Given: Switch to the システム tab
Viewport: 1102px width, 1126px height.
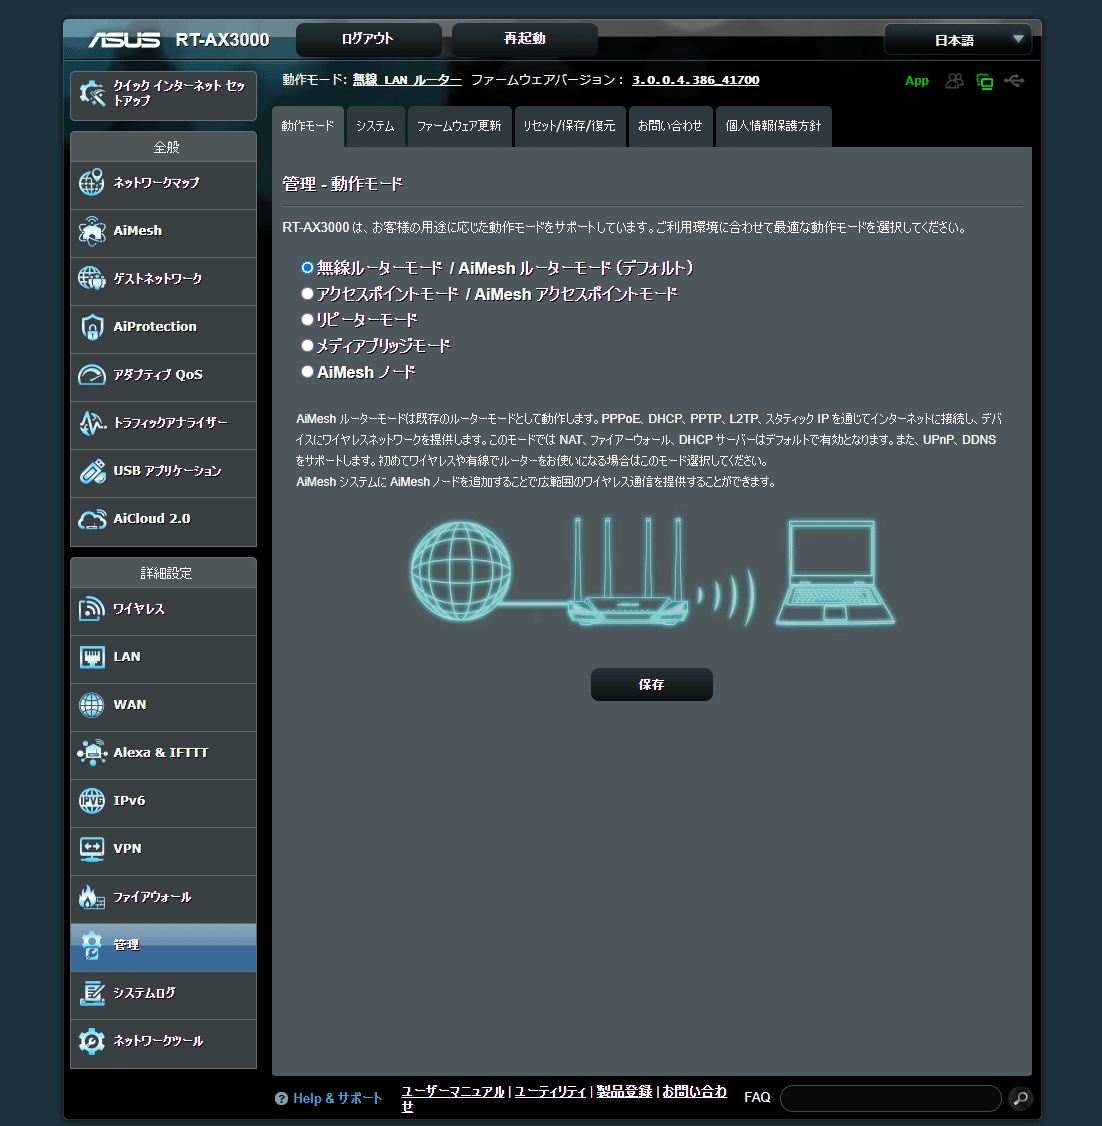Looking at the screenshot, I should [x=375, y=126].
